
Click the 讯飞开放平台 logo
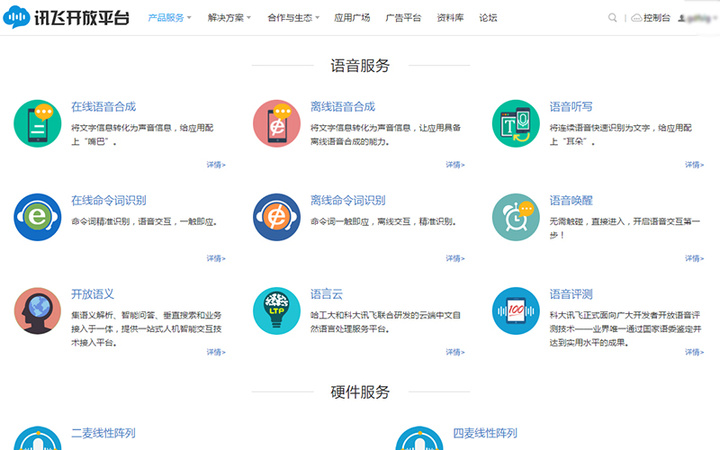tap(68, 18)
